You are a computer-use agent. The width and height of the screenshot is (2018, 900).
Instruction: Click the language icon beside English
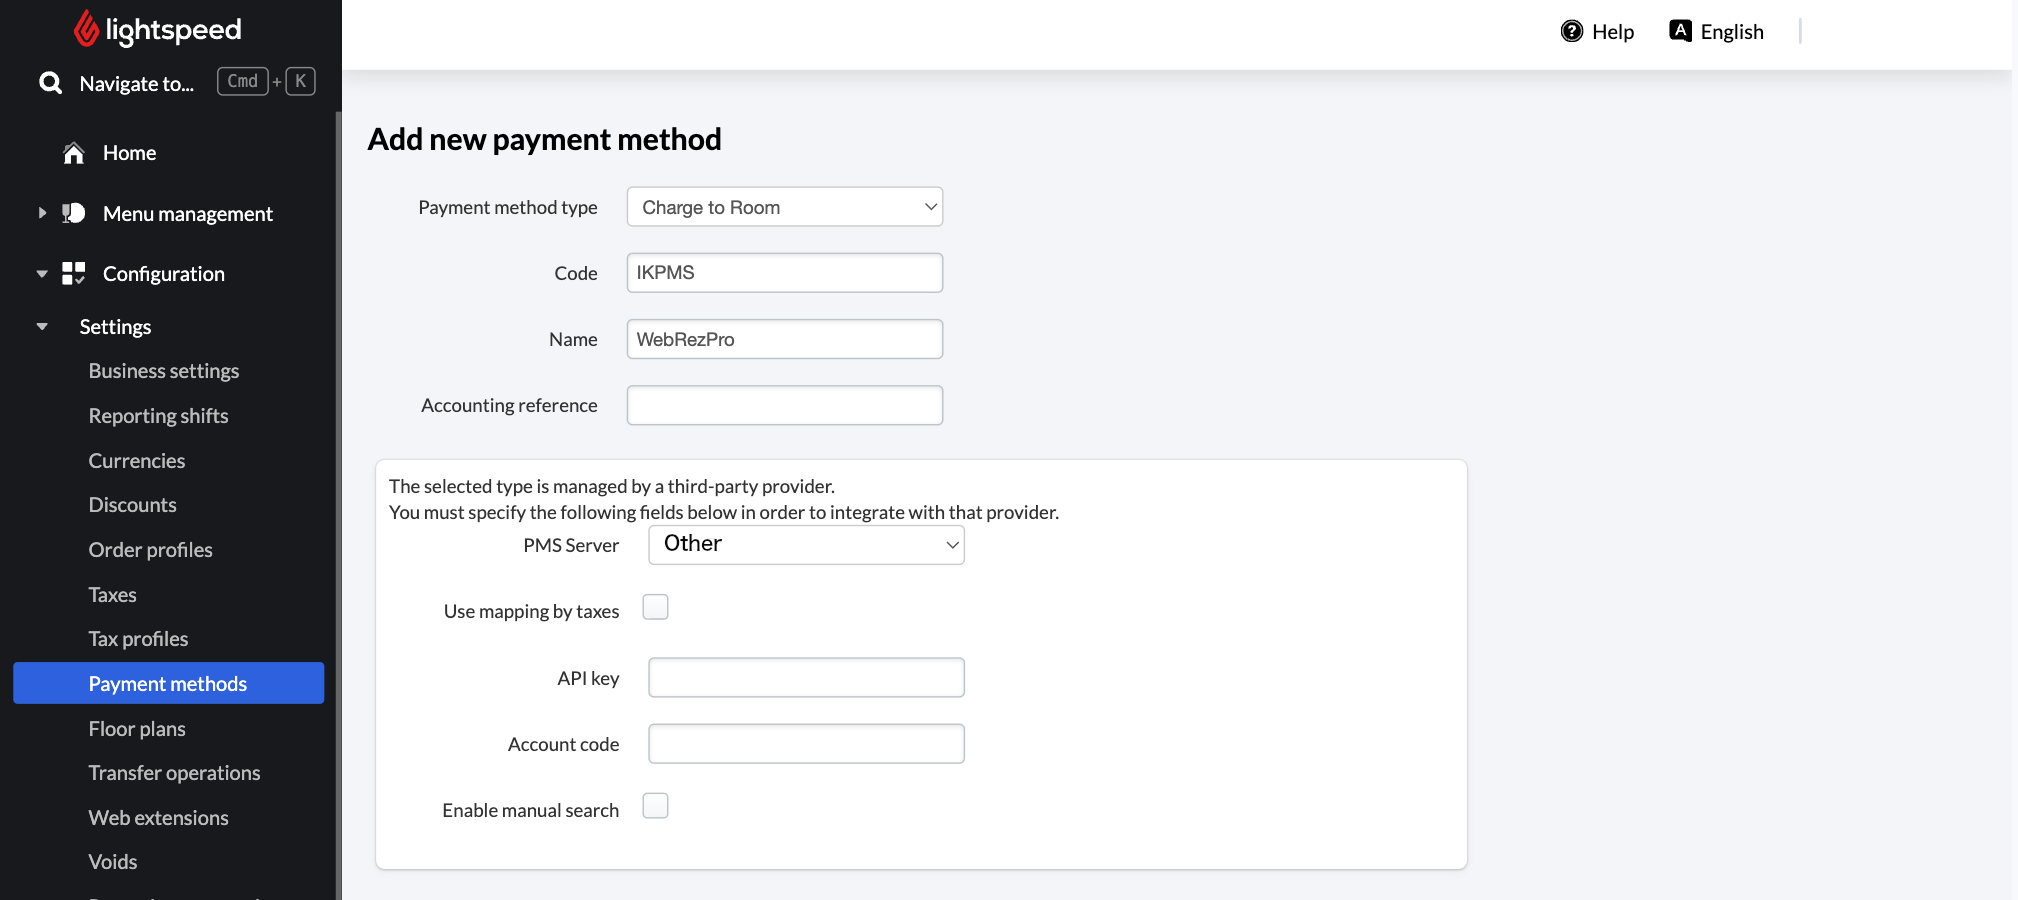pos(1681,30)
